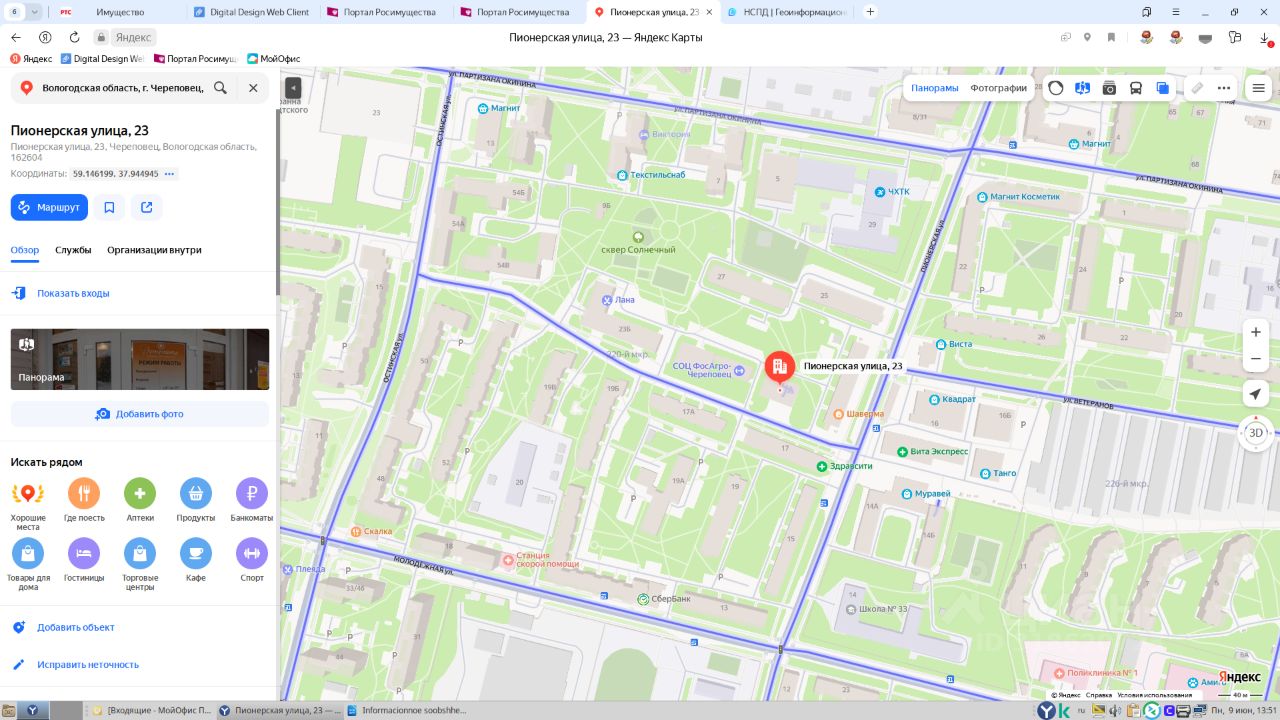
Task: Open МойОфис bookmark
Action: [x=273, y=58]
